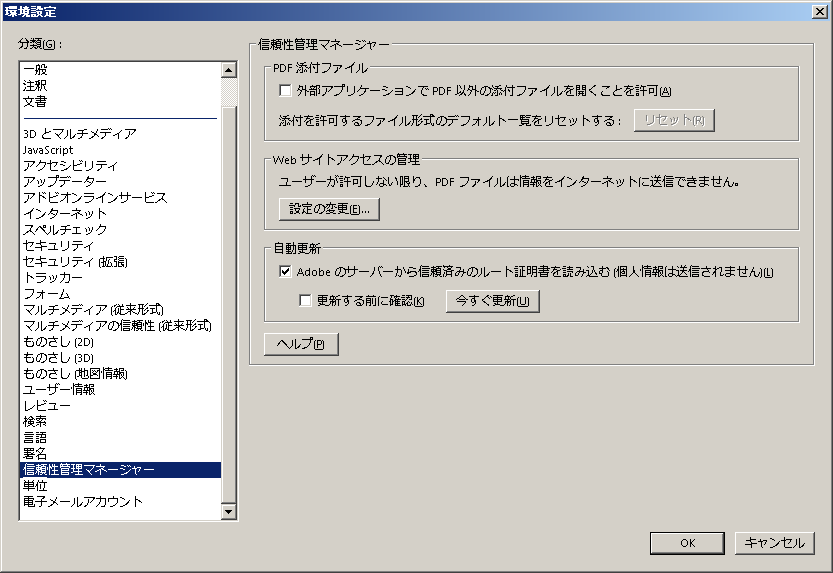Screen dimensions: 833x573
Task: Select the スペルチェック category
Action: [x=121, y=229]
